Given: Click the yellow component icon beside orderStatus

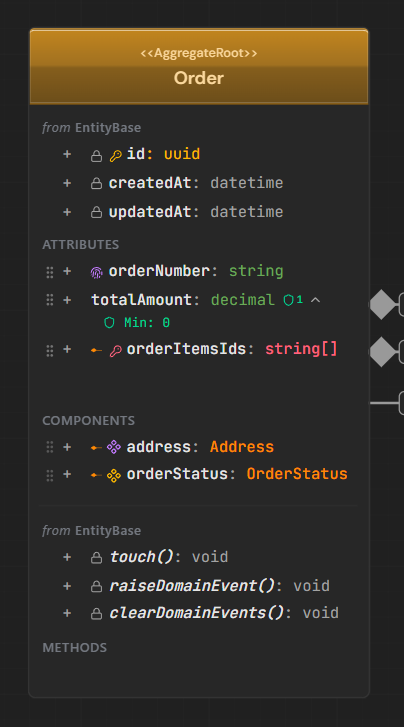Looking at the screenshot, I should coord(114,475).
